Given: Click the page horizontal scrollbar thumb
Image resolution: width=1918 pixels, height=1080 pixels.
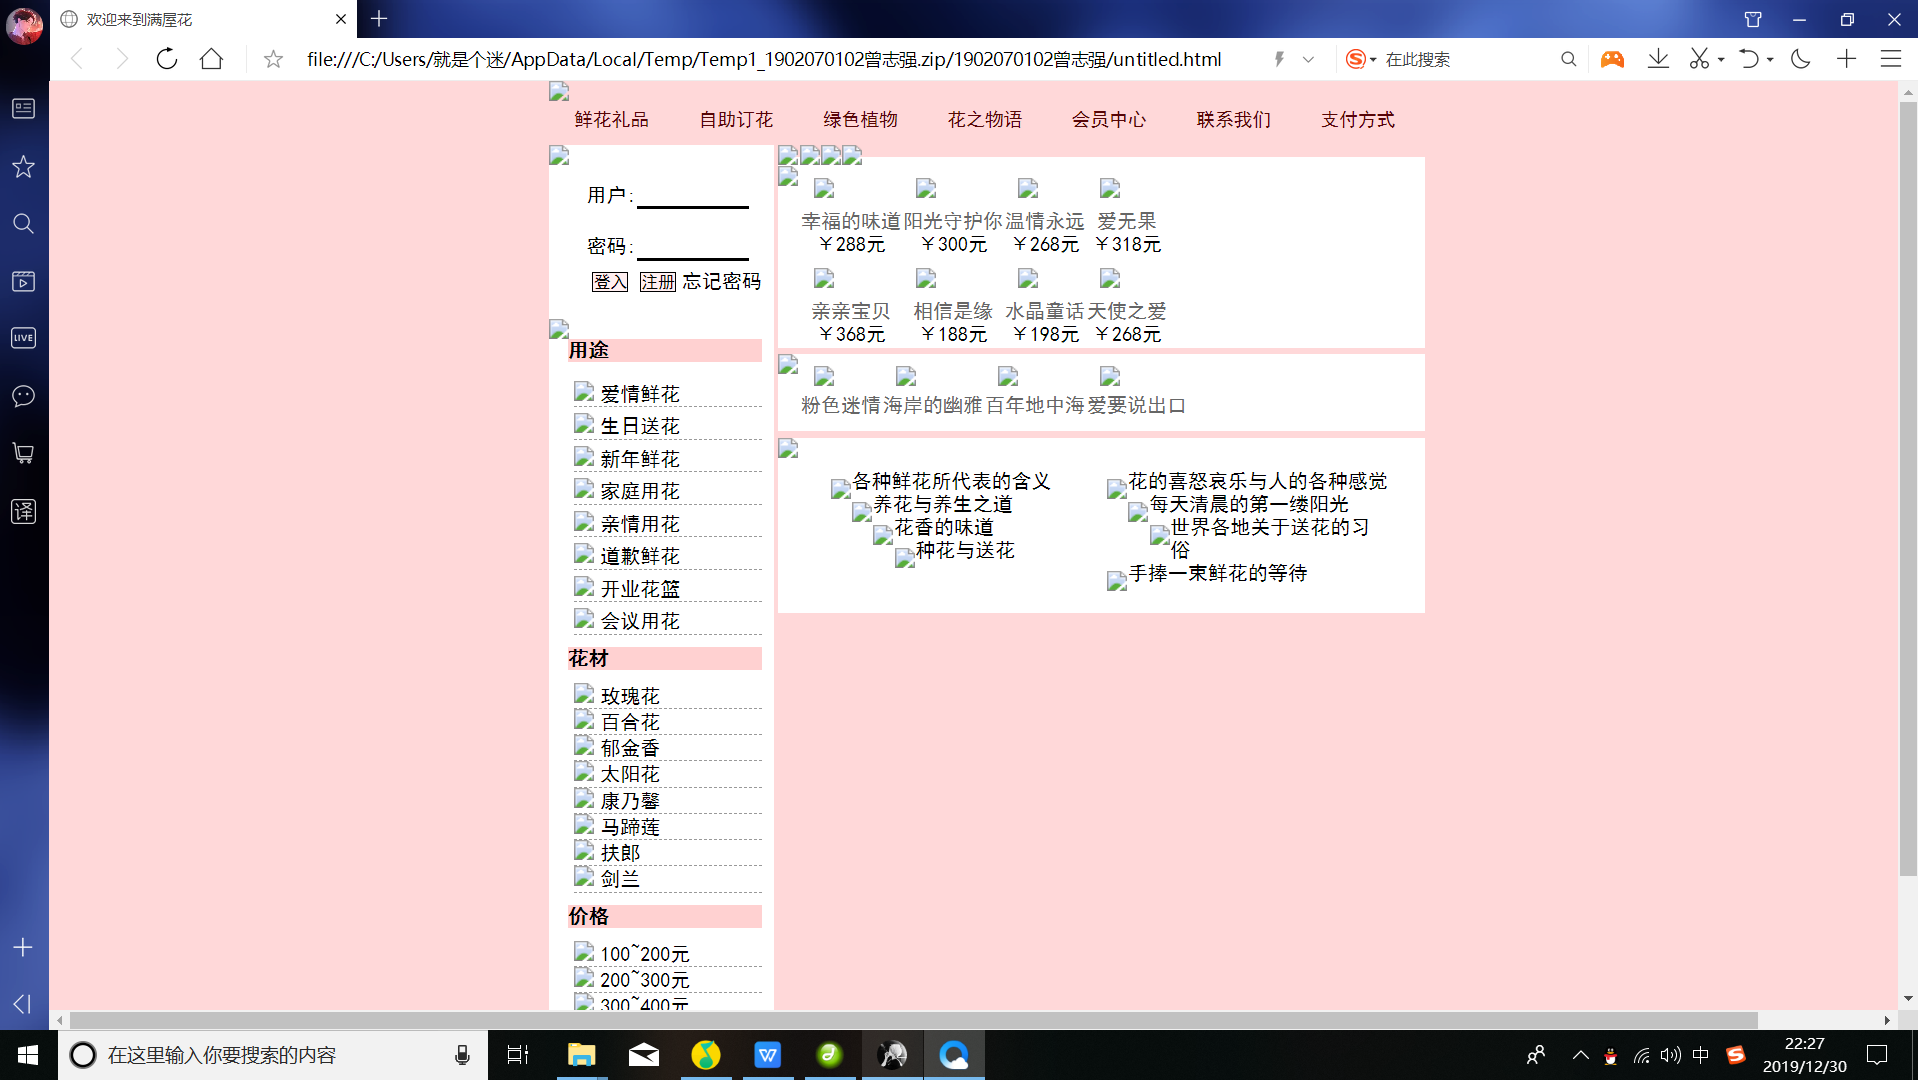Looking at the screenshot, I should tap(913, 1020).
